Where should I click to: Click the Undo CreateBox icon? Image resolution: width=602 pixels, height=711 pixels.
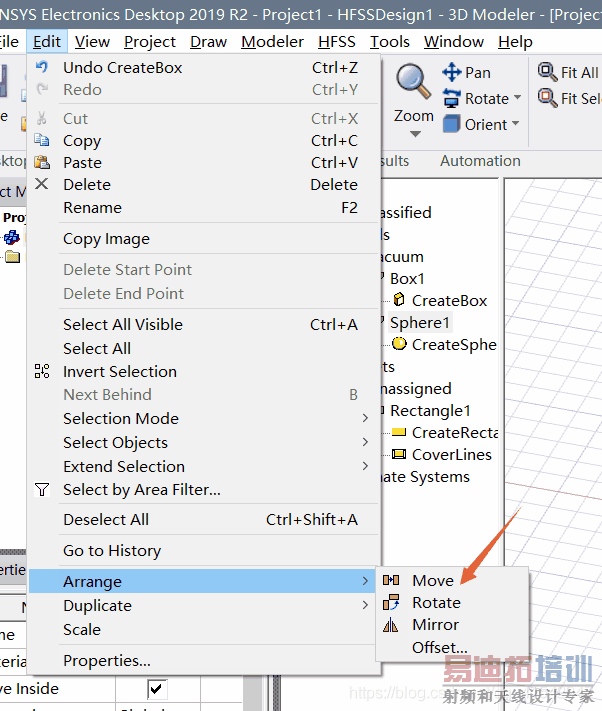pos(42,67)
